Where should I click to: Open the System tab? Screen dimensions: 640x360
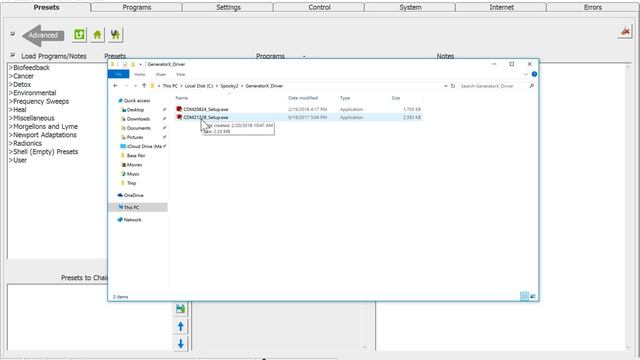pyautogui.click(x=410, y=7)
